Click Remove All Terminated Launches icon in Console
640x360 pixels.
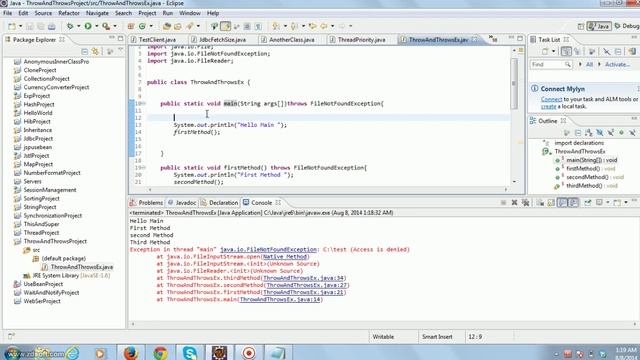tap(525, 202)
